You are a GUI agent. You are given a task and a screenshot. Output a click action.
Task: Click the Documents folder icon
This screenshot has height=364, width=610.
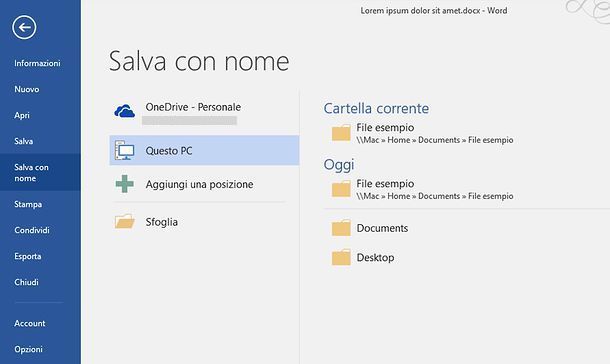click(x=341, y=228)
